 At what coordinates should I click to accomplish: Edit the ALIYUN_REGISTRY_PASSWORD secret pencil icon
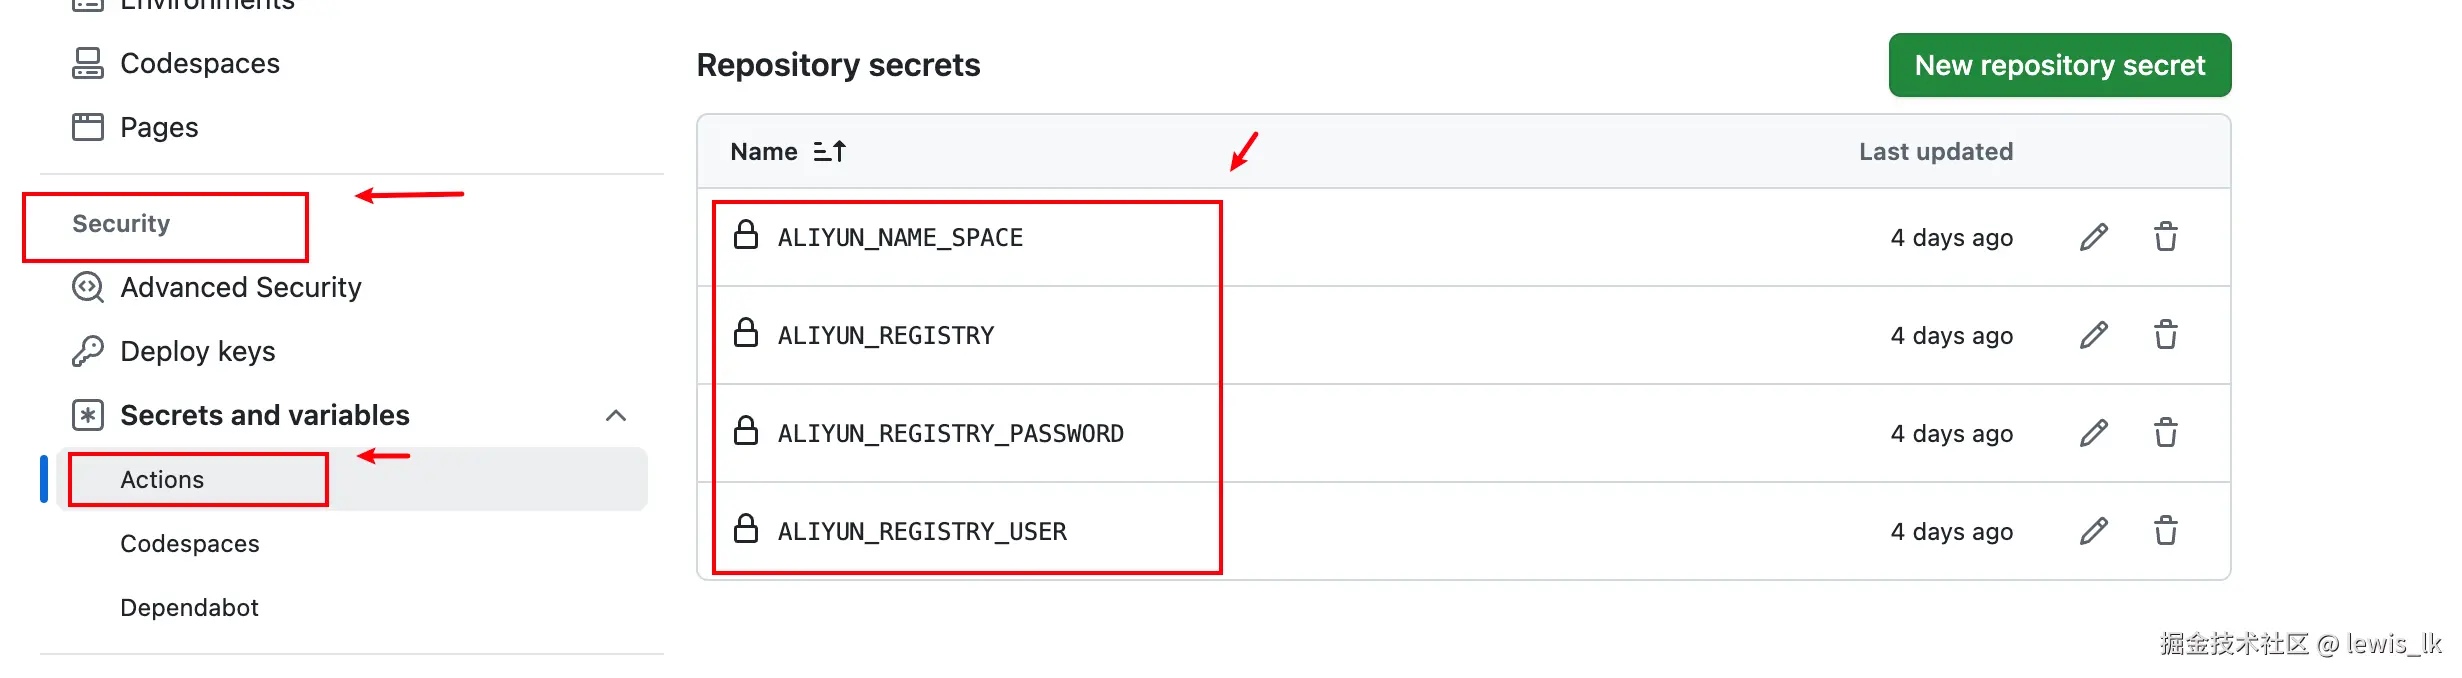tap(2093, 433)
